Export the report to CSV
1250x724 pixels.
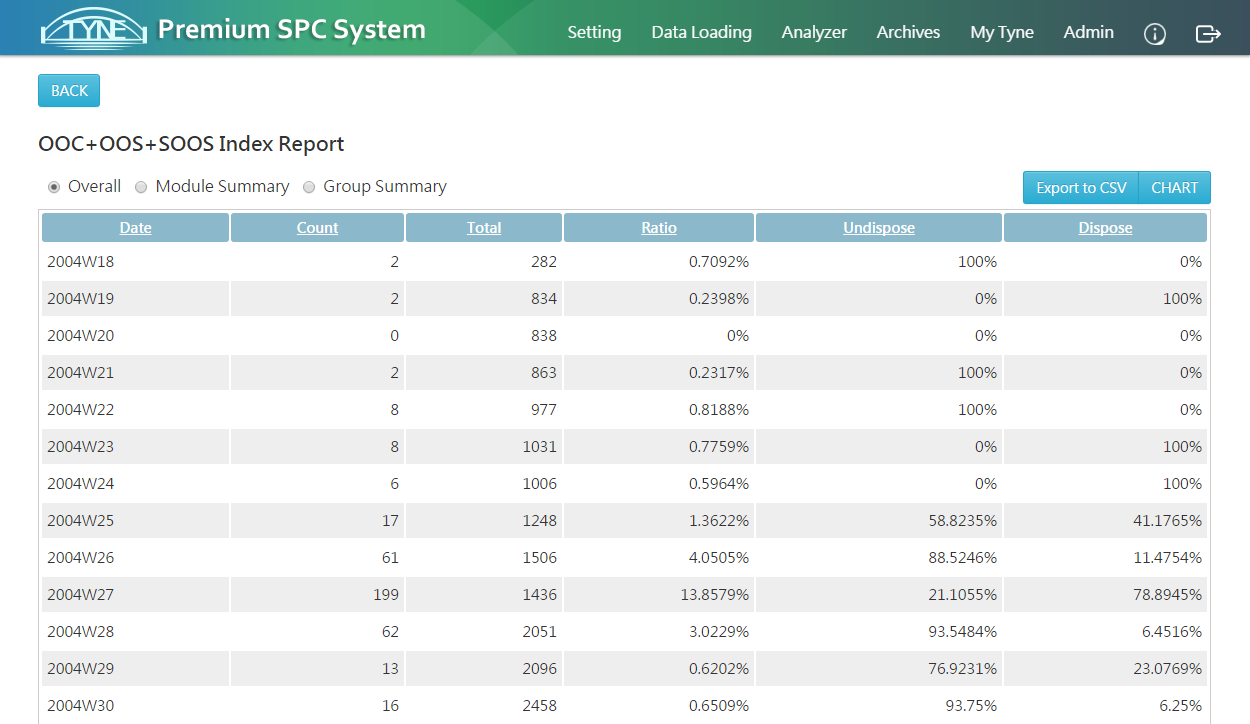(1080, 188)
